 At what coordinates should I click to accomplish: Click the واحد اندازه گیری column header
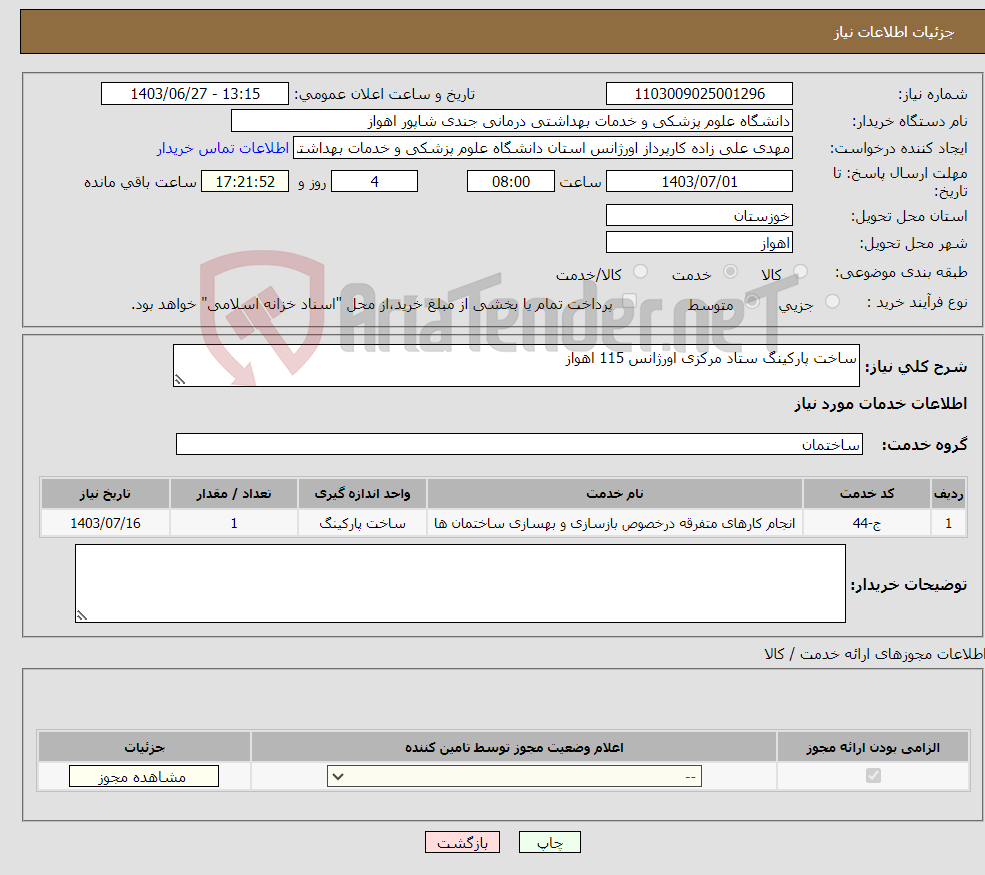pyautogui.click(x=362, y=494)
